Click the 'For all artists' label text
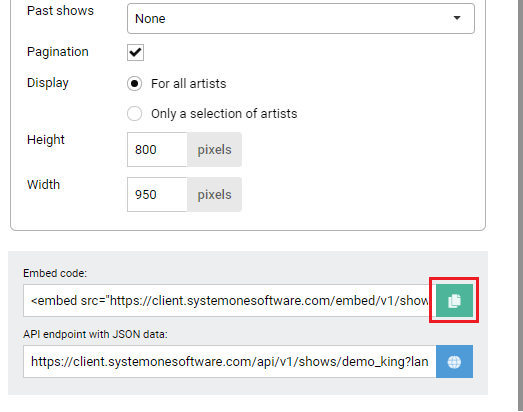 point(188,84)
